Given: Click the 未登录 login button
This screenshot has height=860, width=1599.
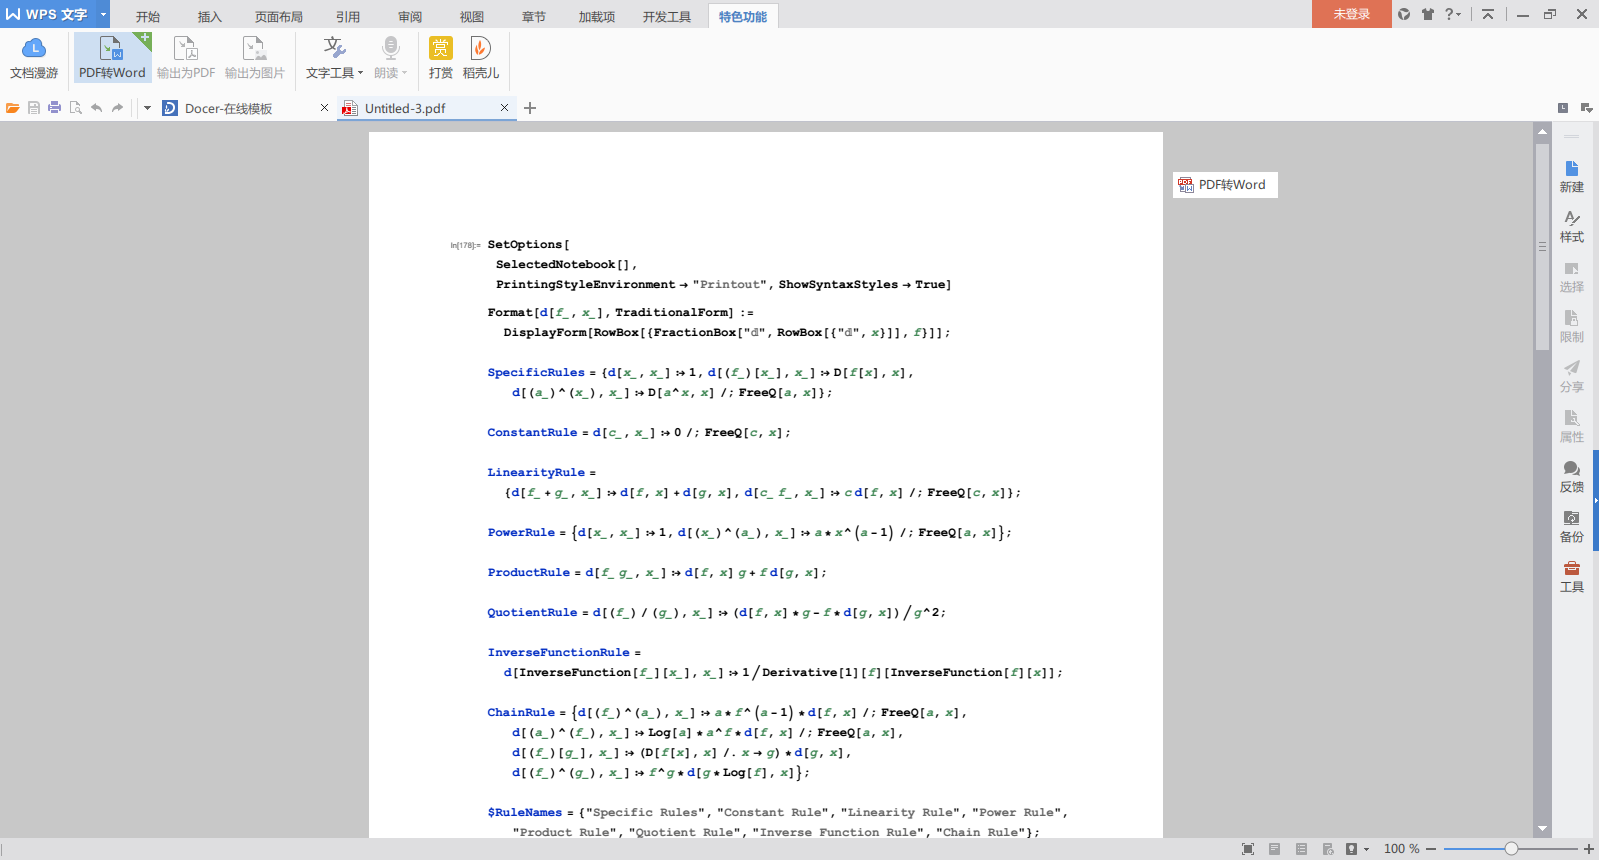Looking at the screenshot, I should 1351,14.
